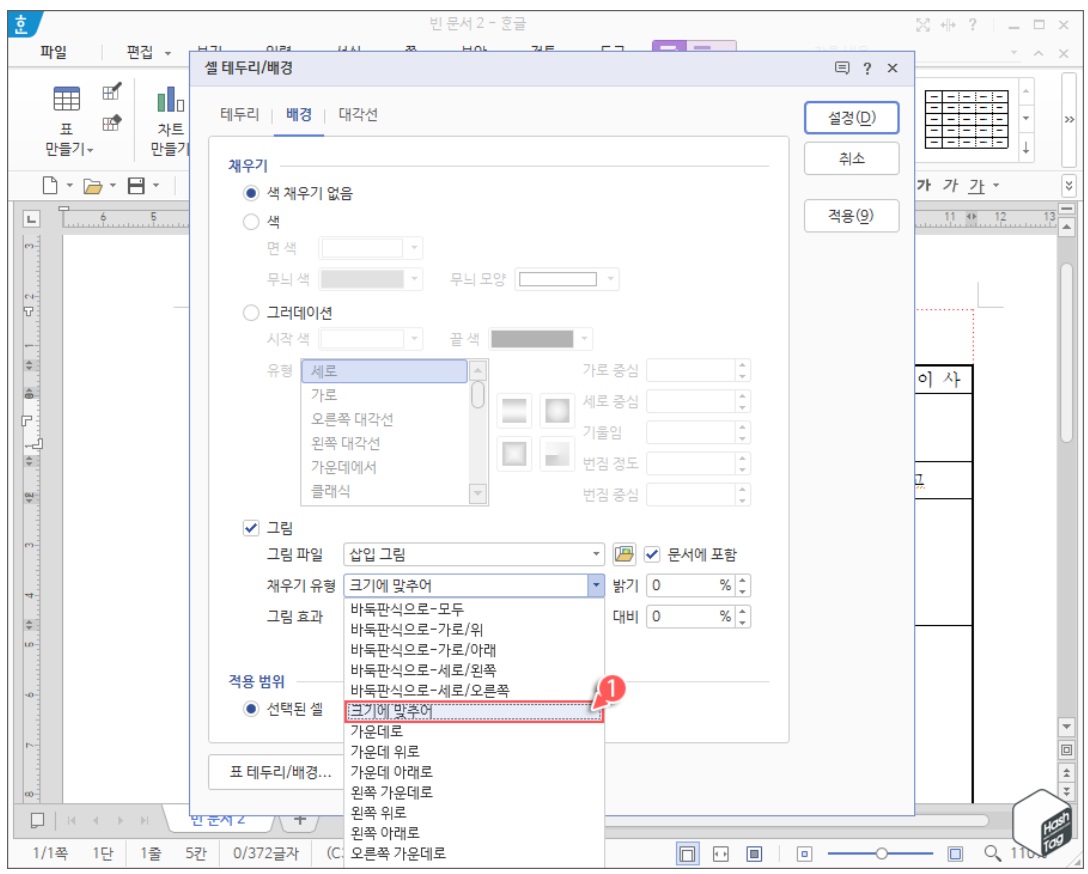
Task: Click the fit width icon in status bar
Action: click(721, 853)
